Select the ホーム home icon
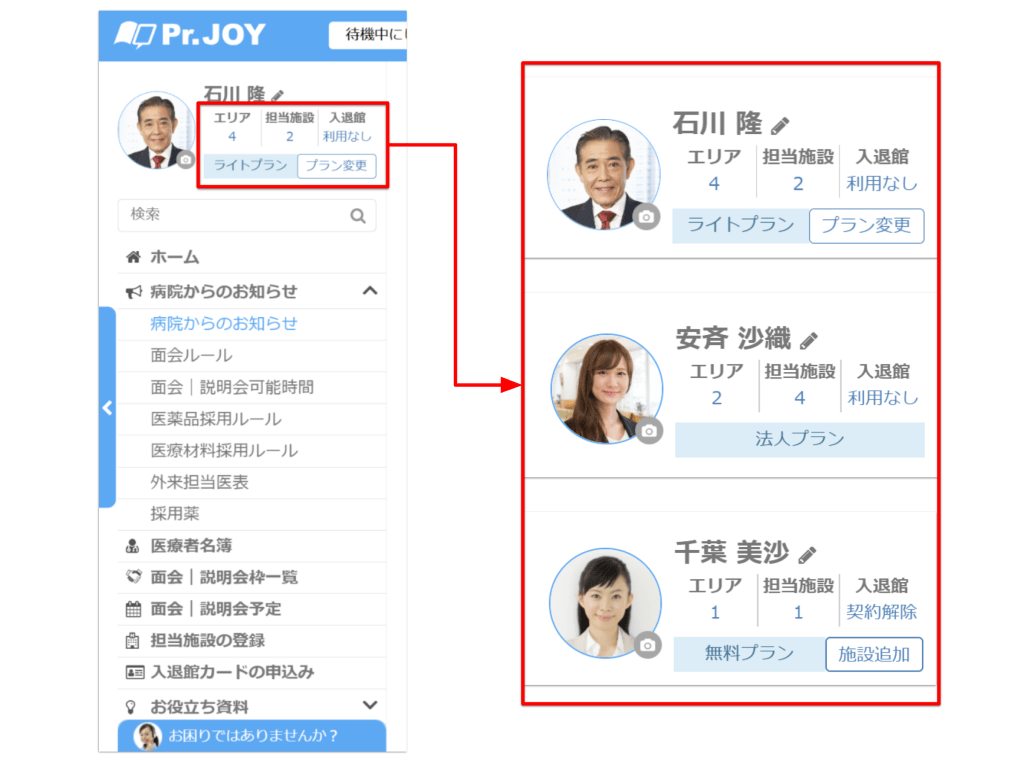Viewport: 1024px width, 768px height. click(131, 257)
